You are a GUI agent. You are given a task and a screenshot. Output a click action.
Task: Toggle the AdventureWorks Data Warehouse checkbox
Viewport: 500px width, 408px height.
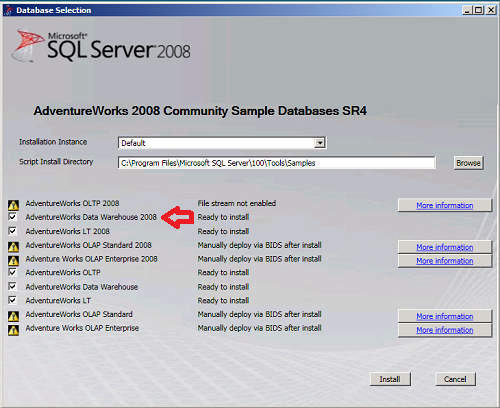coord(12,286)
